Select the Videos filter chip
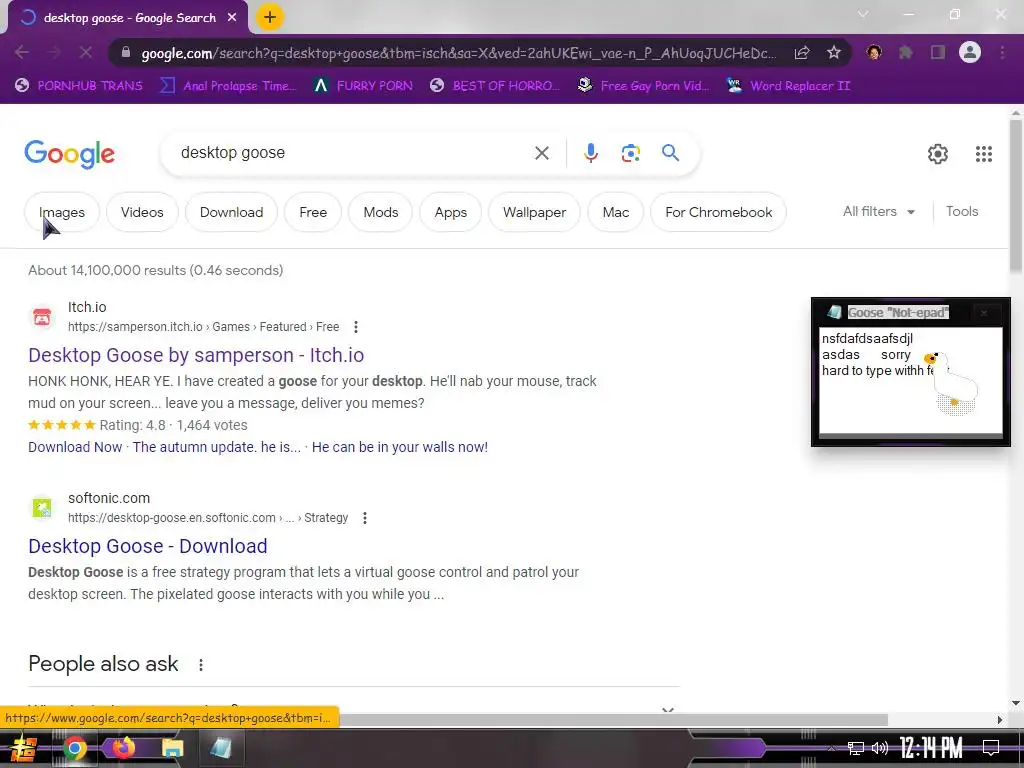Screen dimensions: 1024x768 point(142,212)
